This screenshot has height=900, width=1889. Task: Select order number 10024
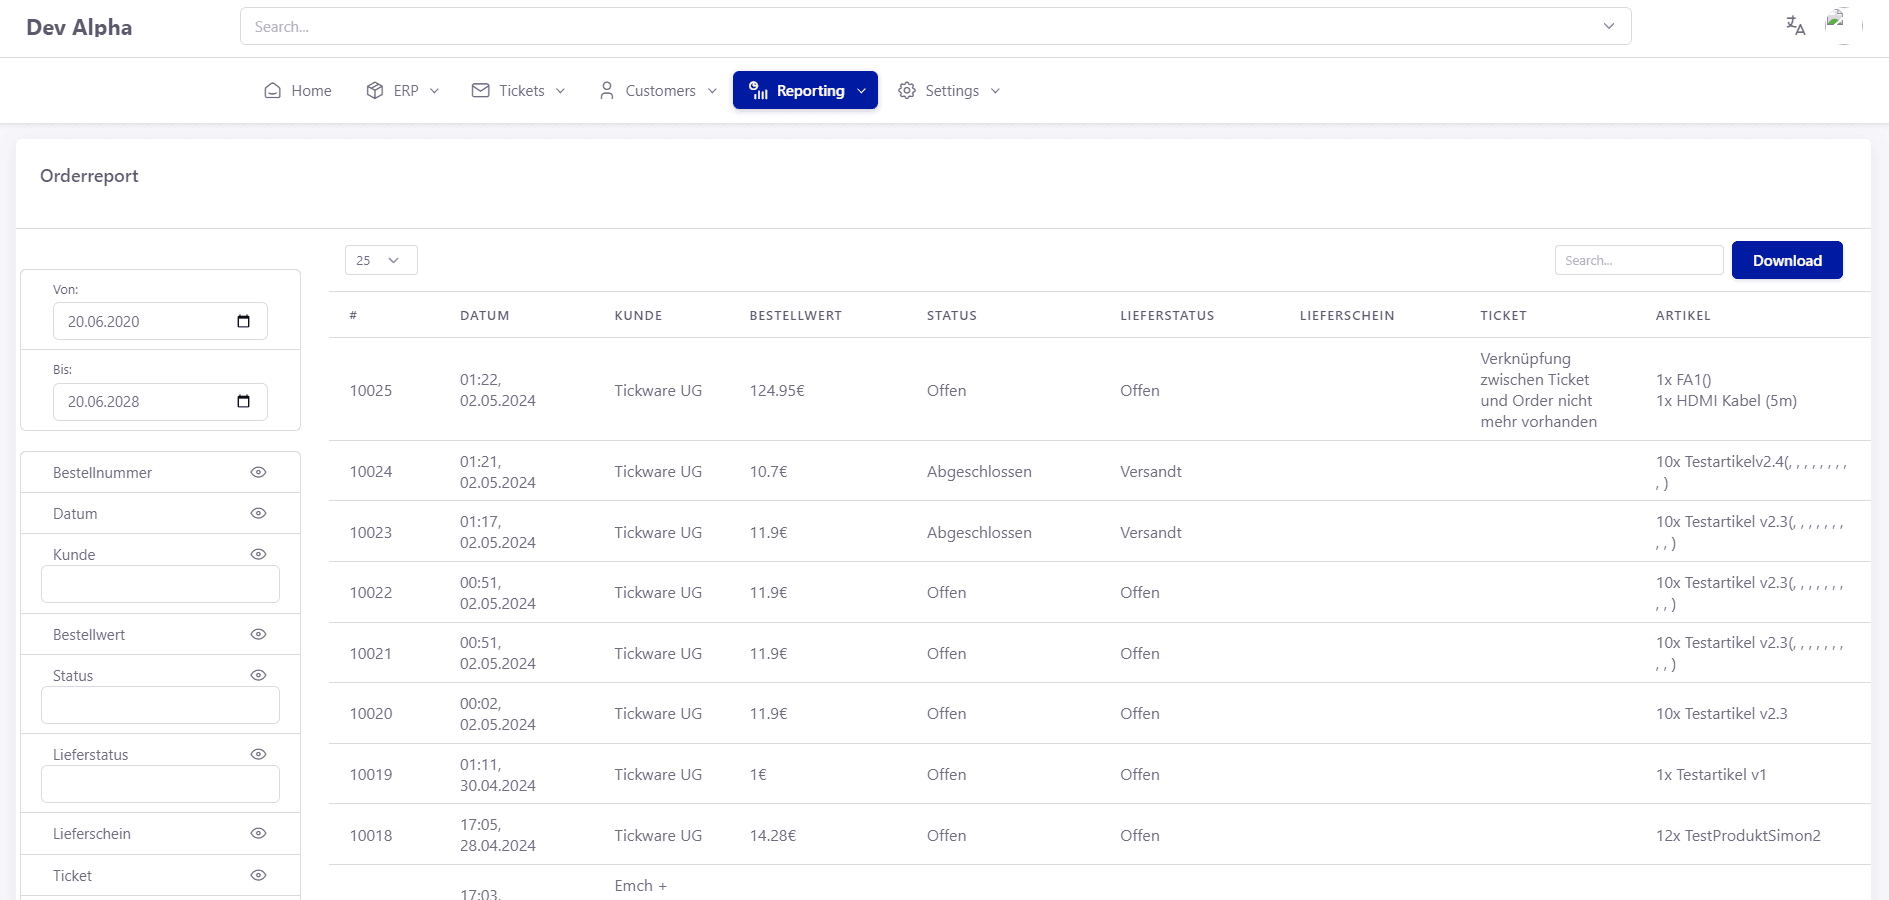371,471
